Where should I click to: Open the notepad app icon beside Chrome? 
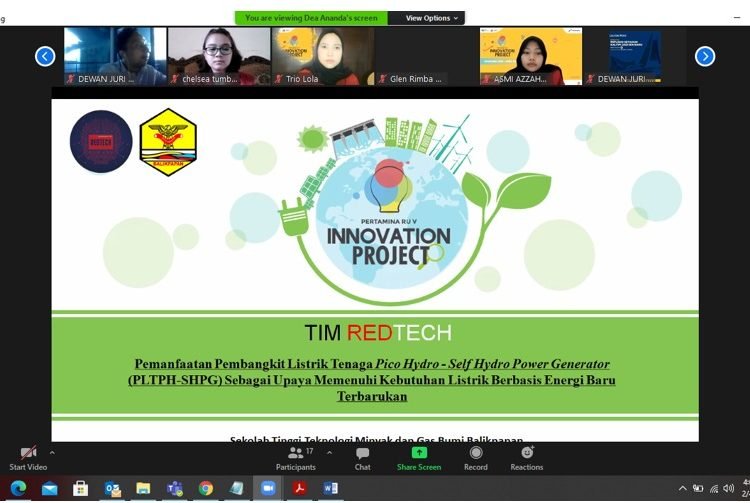(236, 488)
